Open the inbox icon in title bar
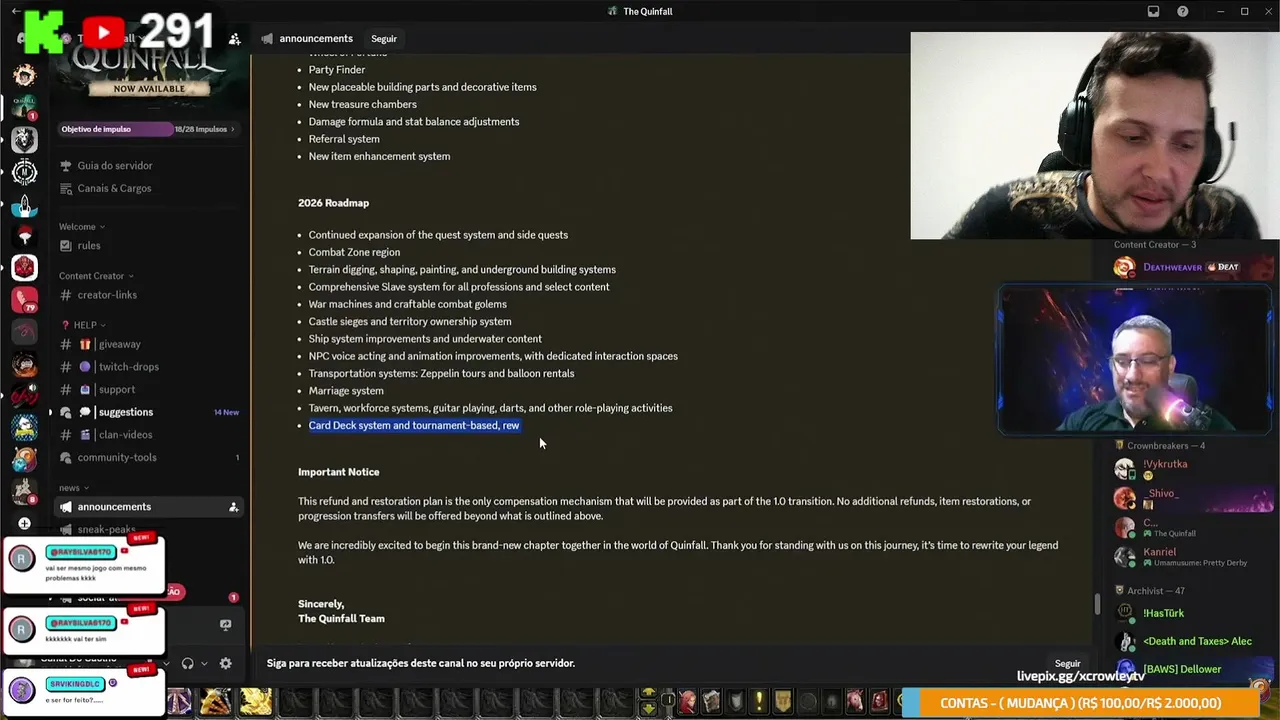Screen dimensions: 1280x720 [x=1153, y=11]
